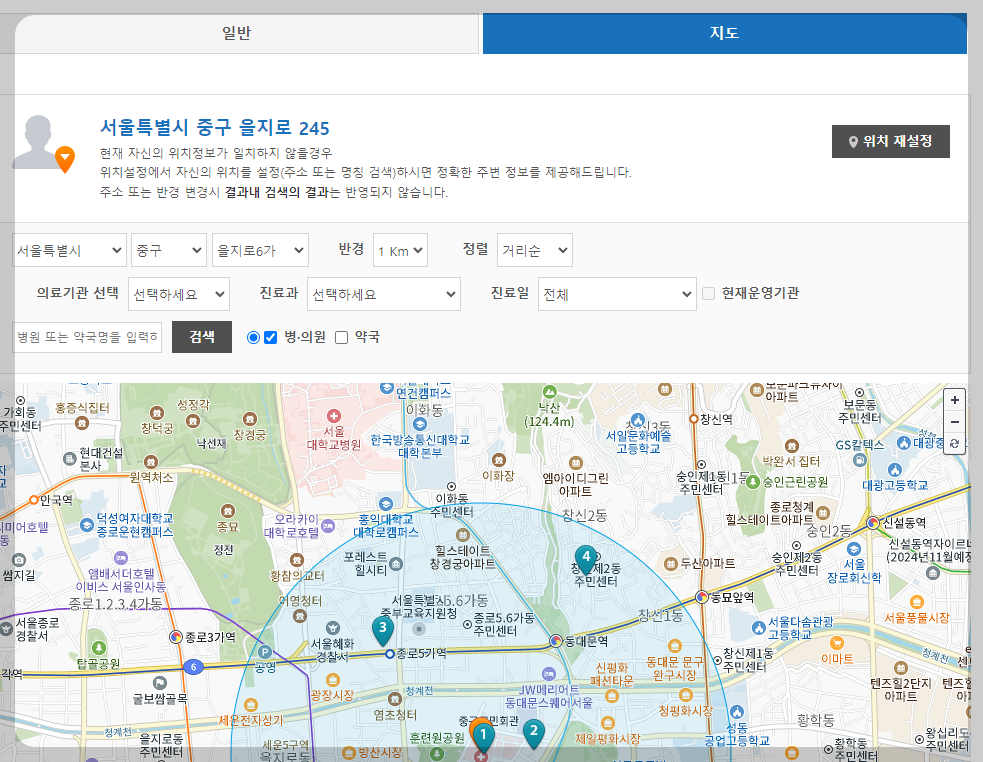Select map marker number 4
Image resolution: width=983 pixels, height=762 pixels.
[x=586, y=559]
